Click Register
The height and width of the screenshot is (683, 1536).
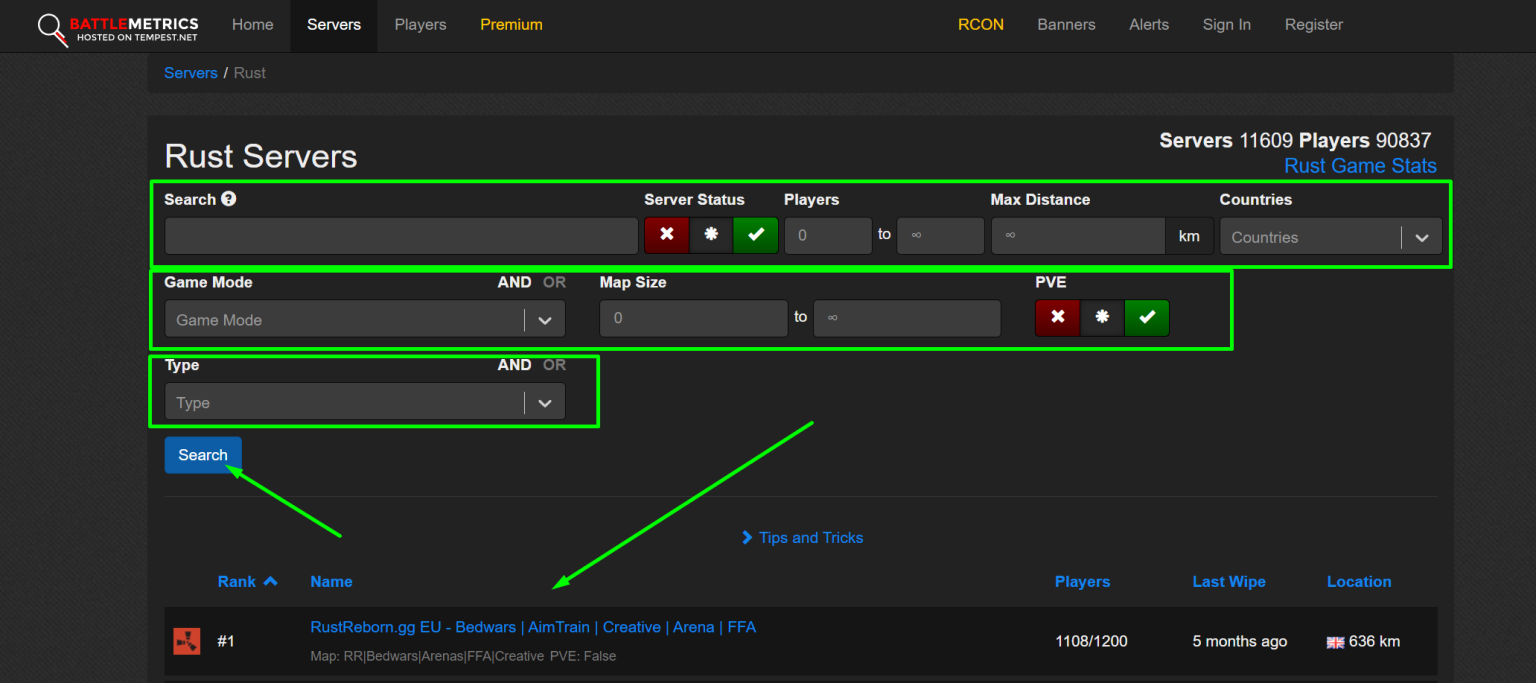click(1314, 25)
